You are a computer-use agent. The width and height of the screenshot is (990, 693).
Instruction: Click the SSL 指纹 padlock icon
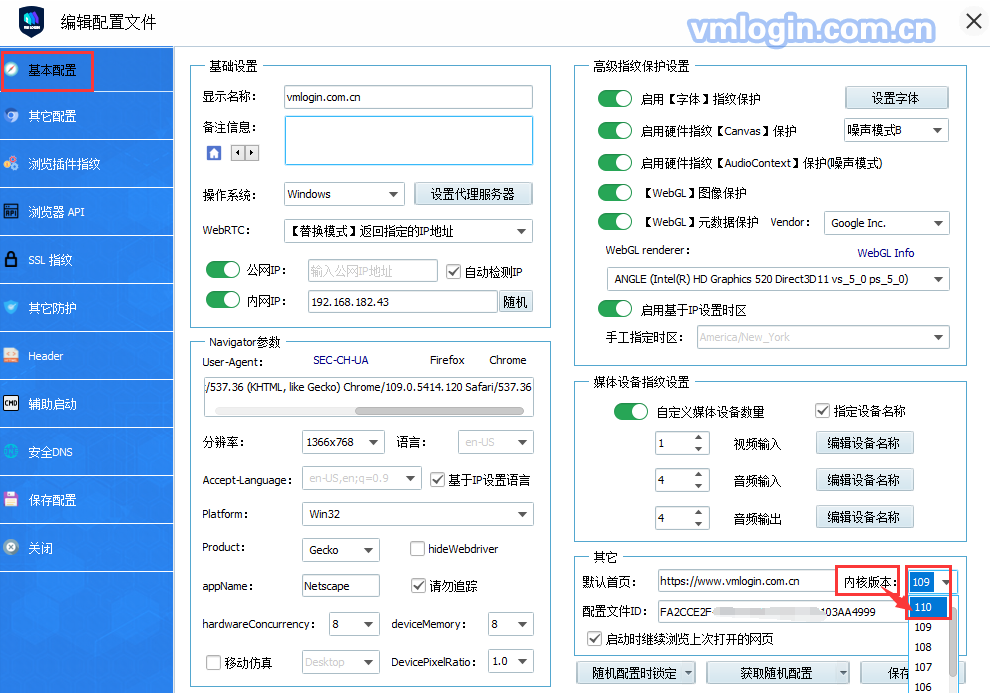coord(11,259)
